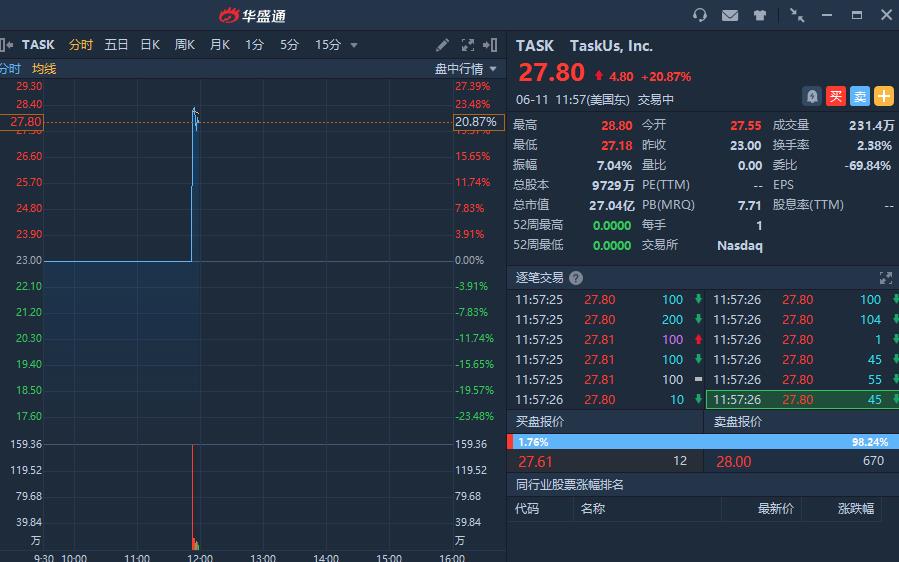Click ask price 28.00
This screenshot has width=899, height=562.
coord(733,462)
